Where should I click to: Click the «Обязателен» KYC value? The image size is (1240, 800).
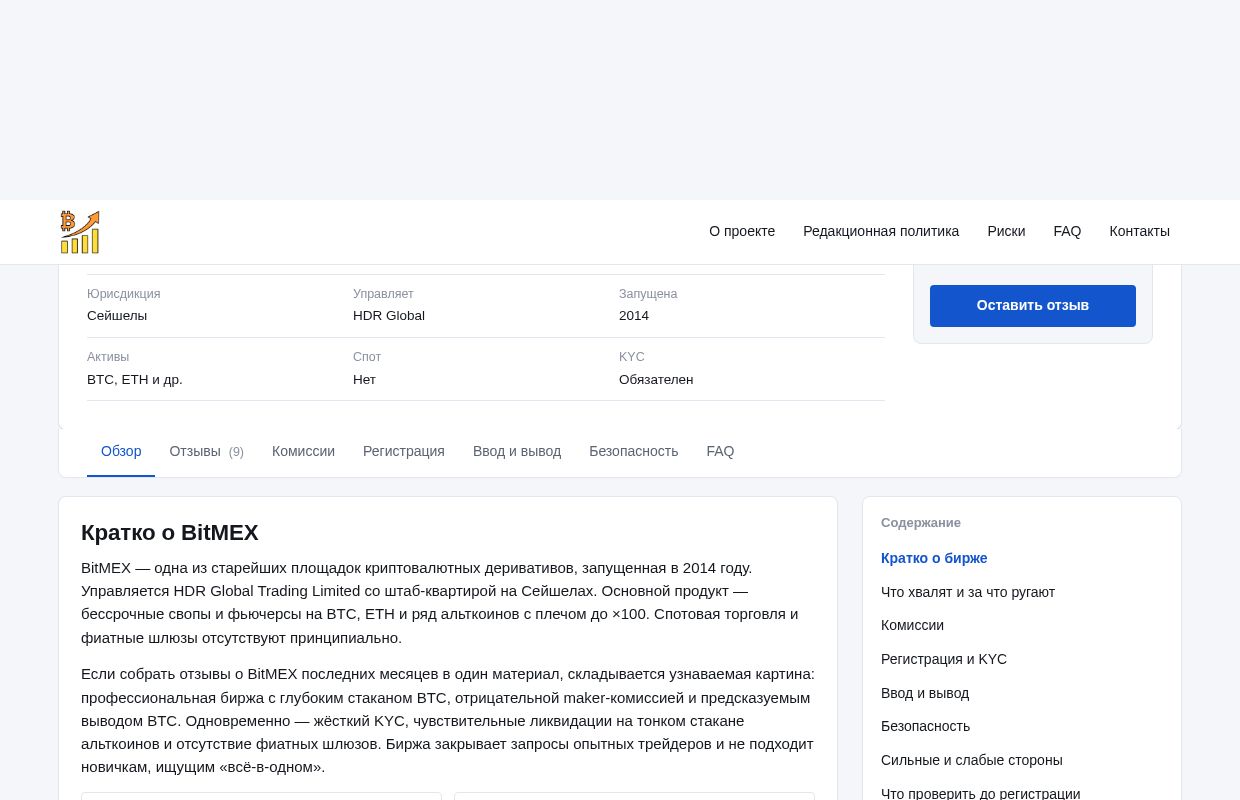tap(656, 380)
